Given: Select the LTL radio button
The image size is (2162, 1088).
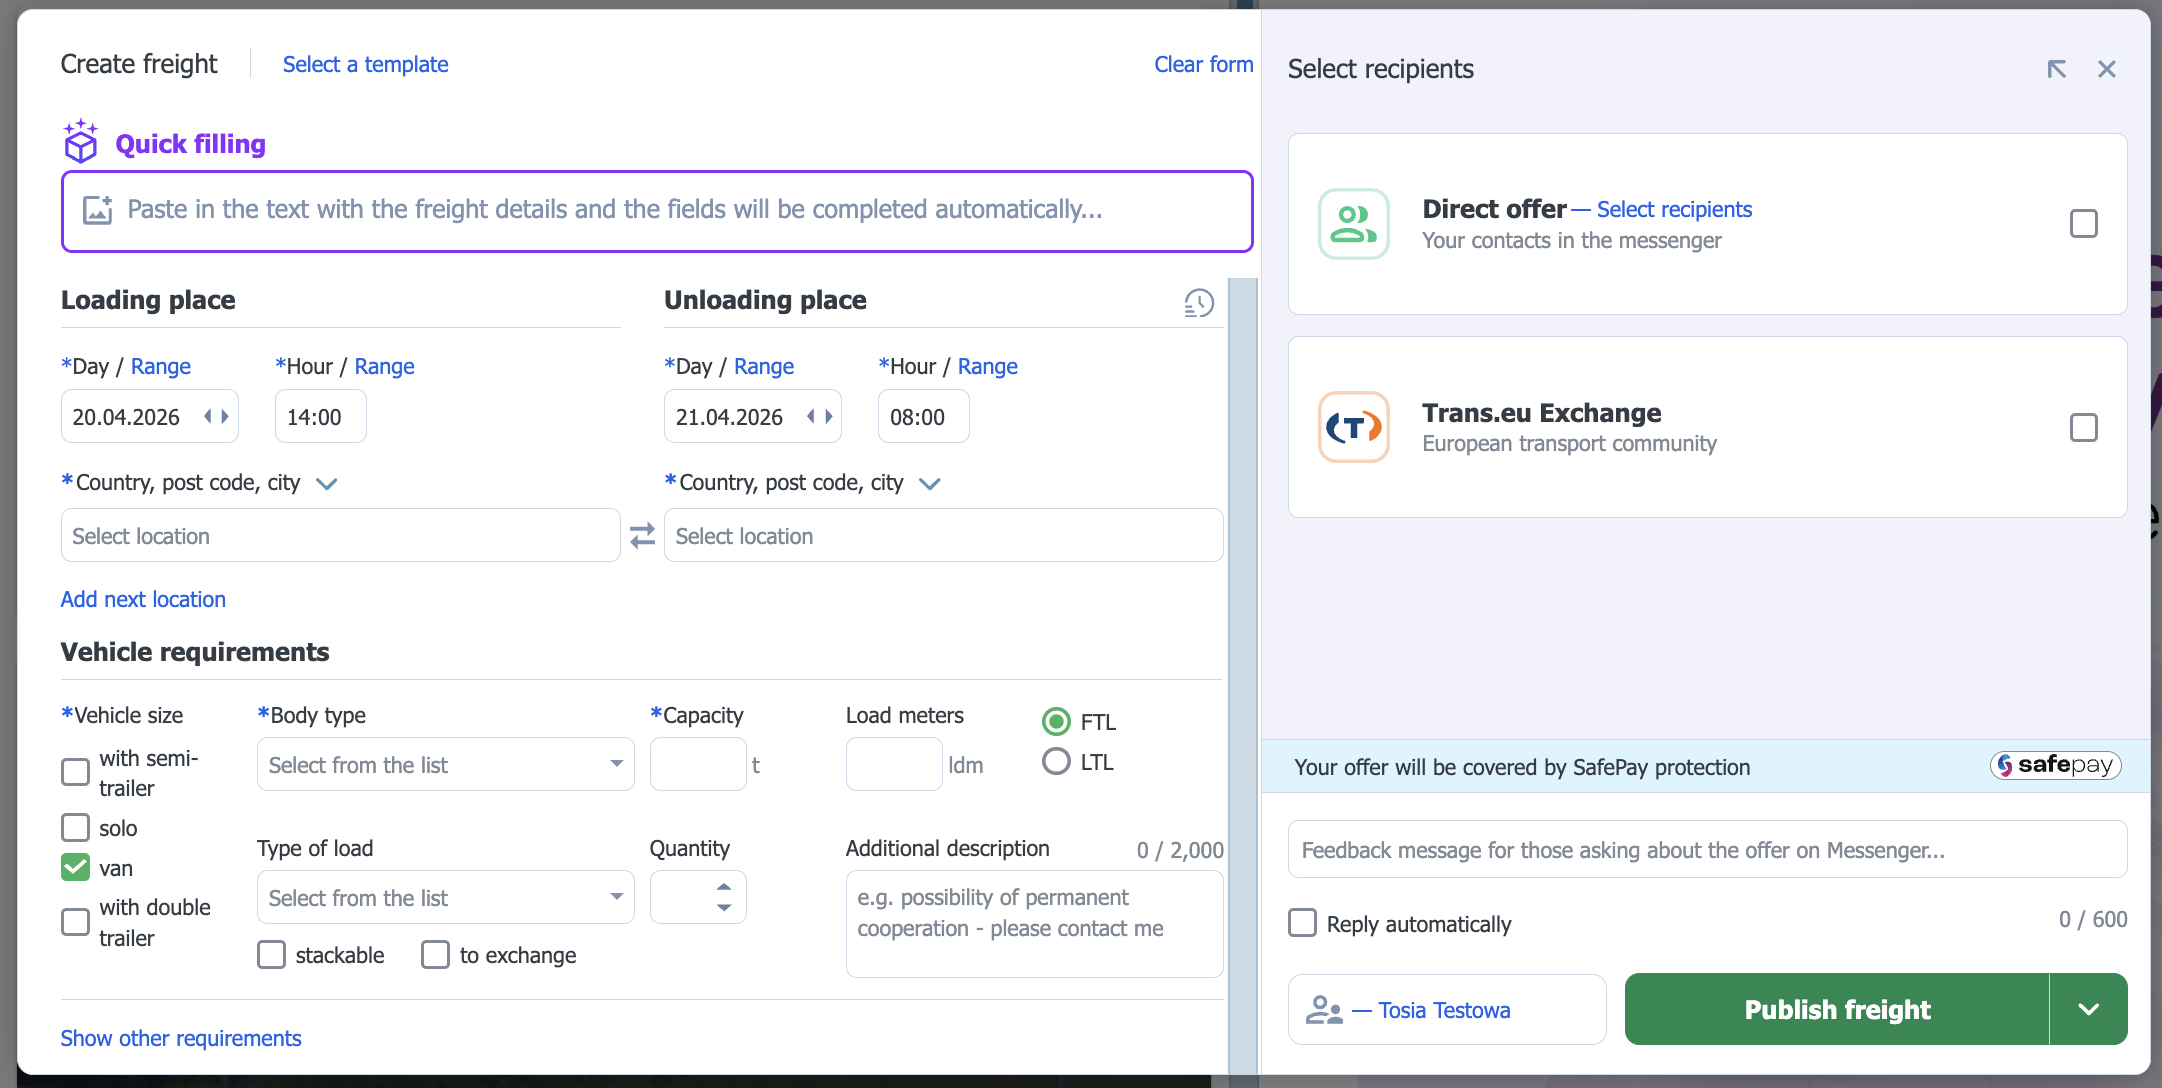Looking at the screenshot, I should click(x=1056, y=762).
